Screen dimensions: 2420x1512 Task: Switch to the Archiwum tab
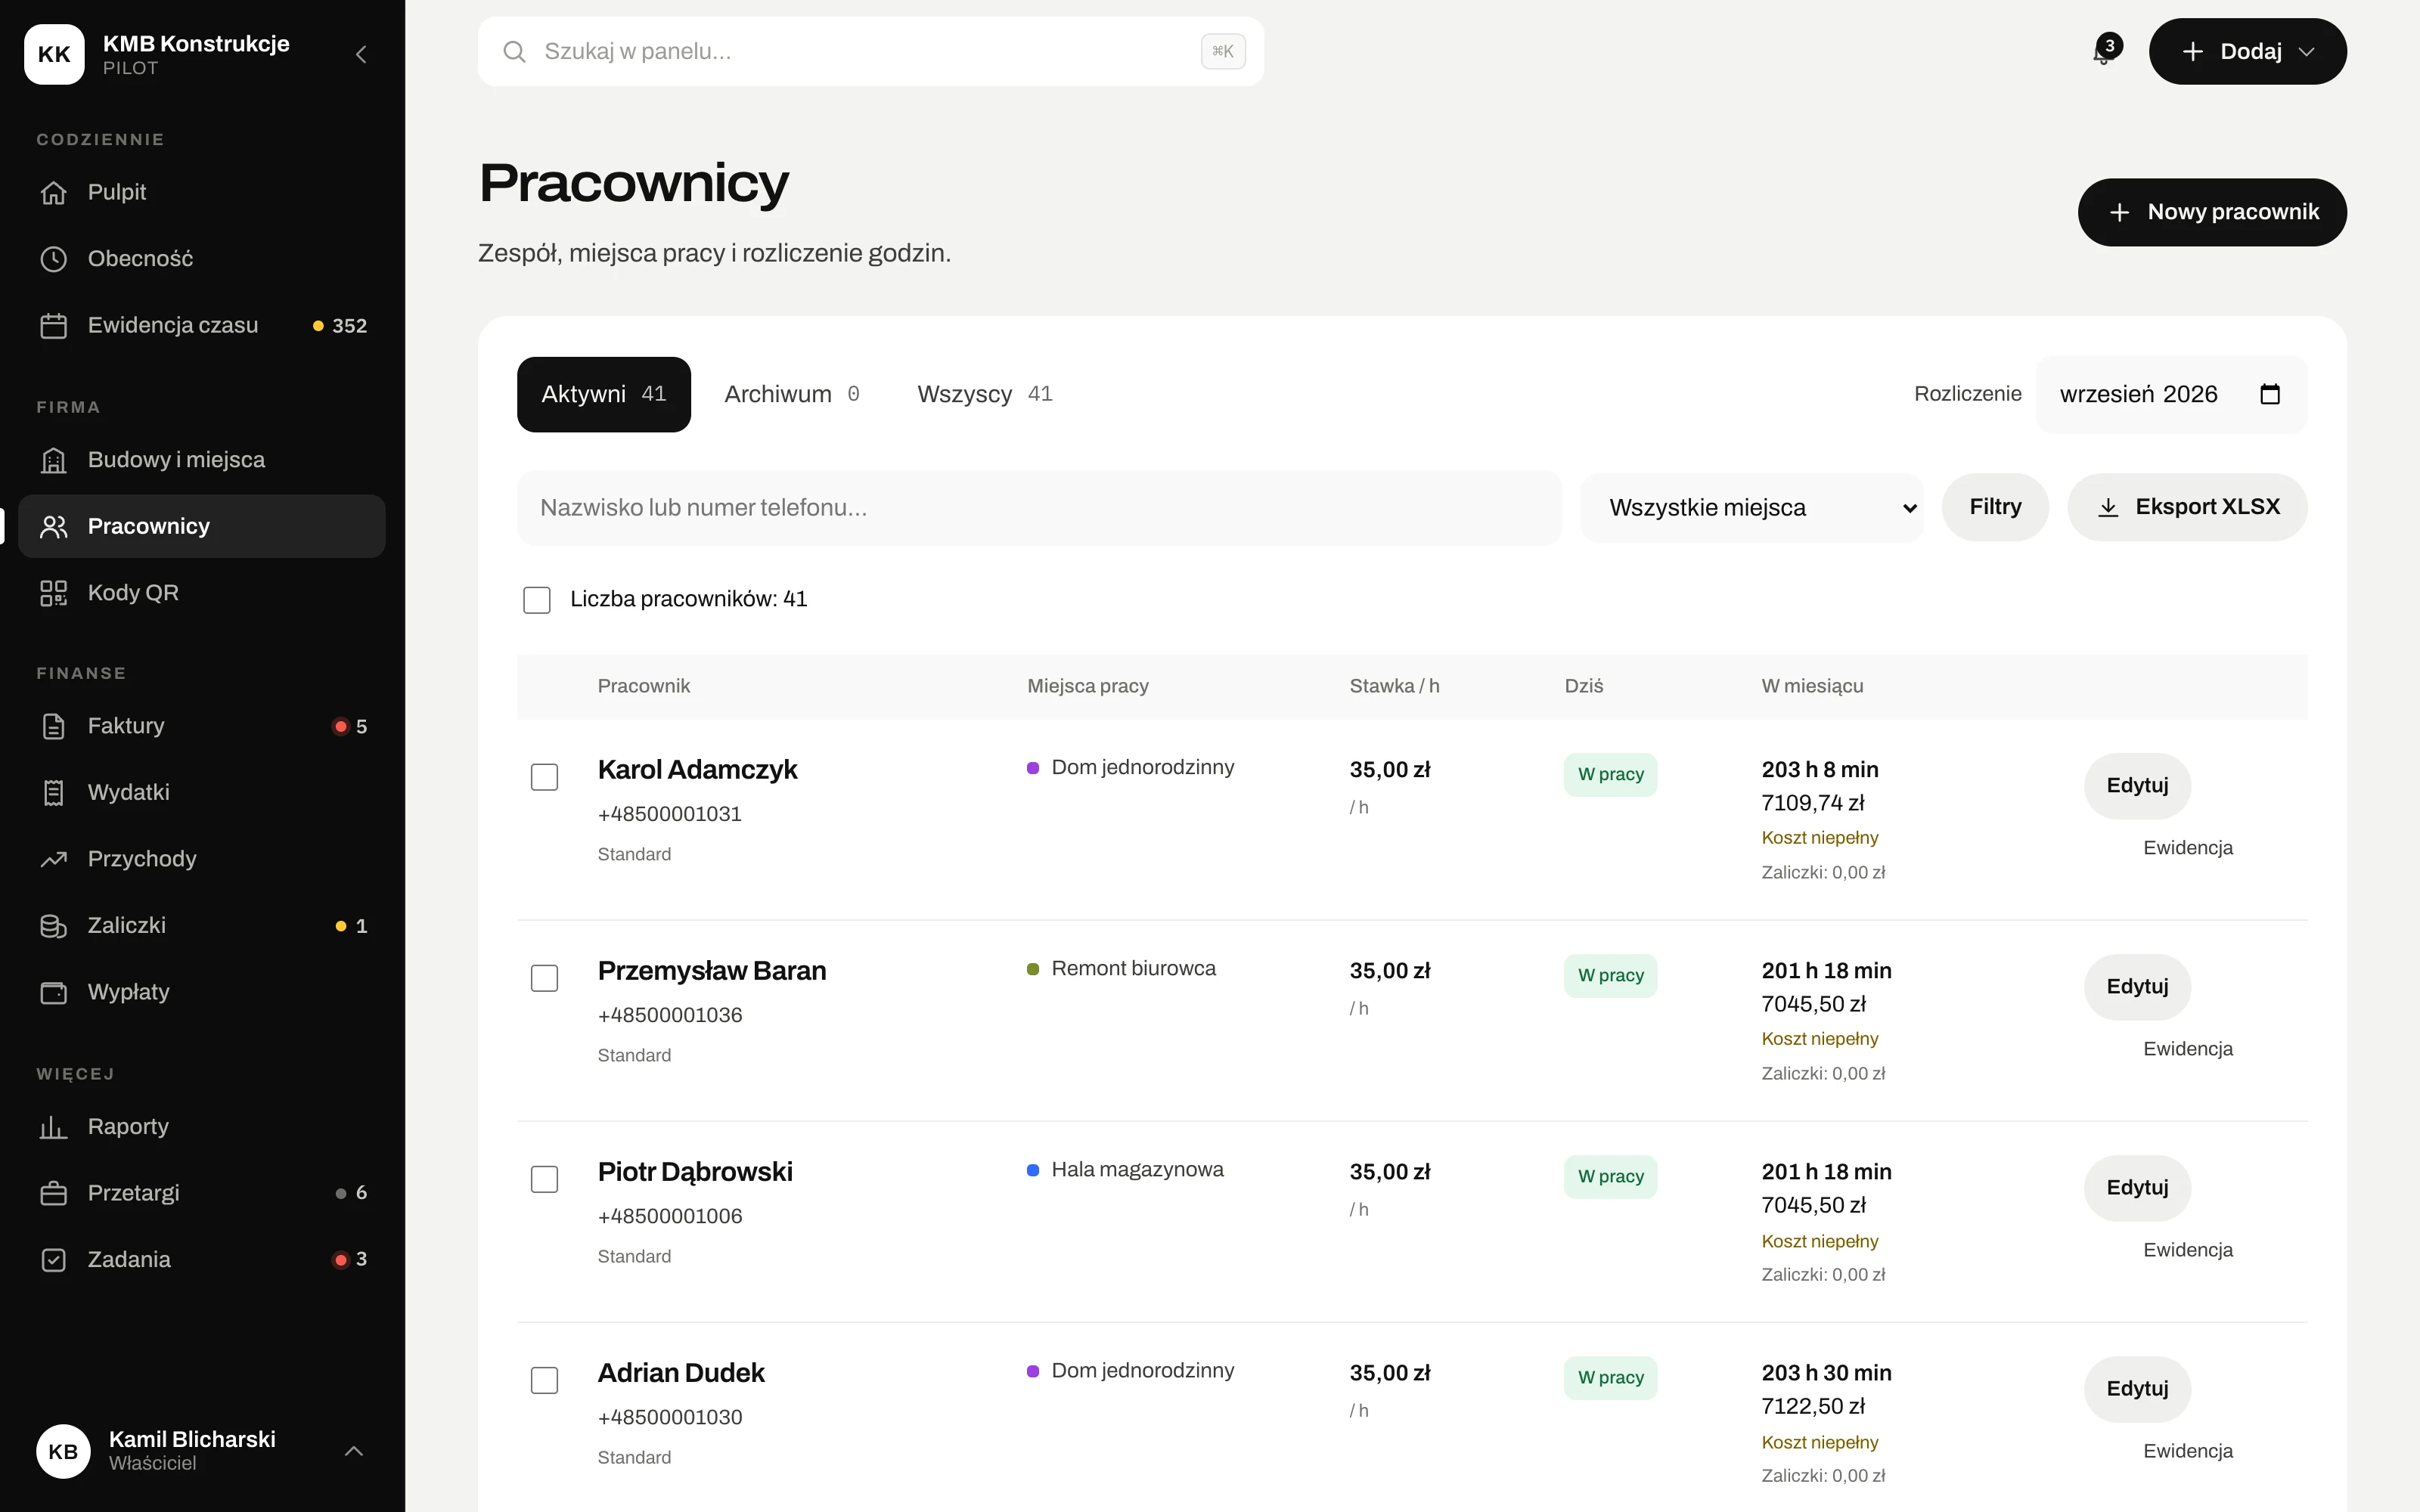791,394
